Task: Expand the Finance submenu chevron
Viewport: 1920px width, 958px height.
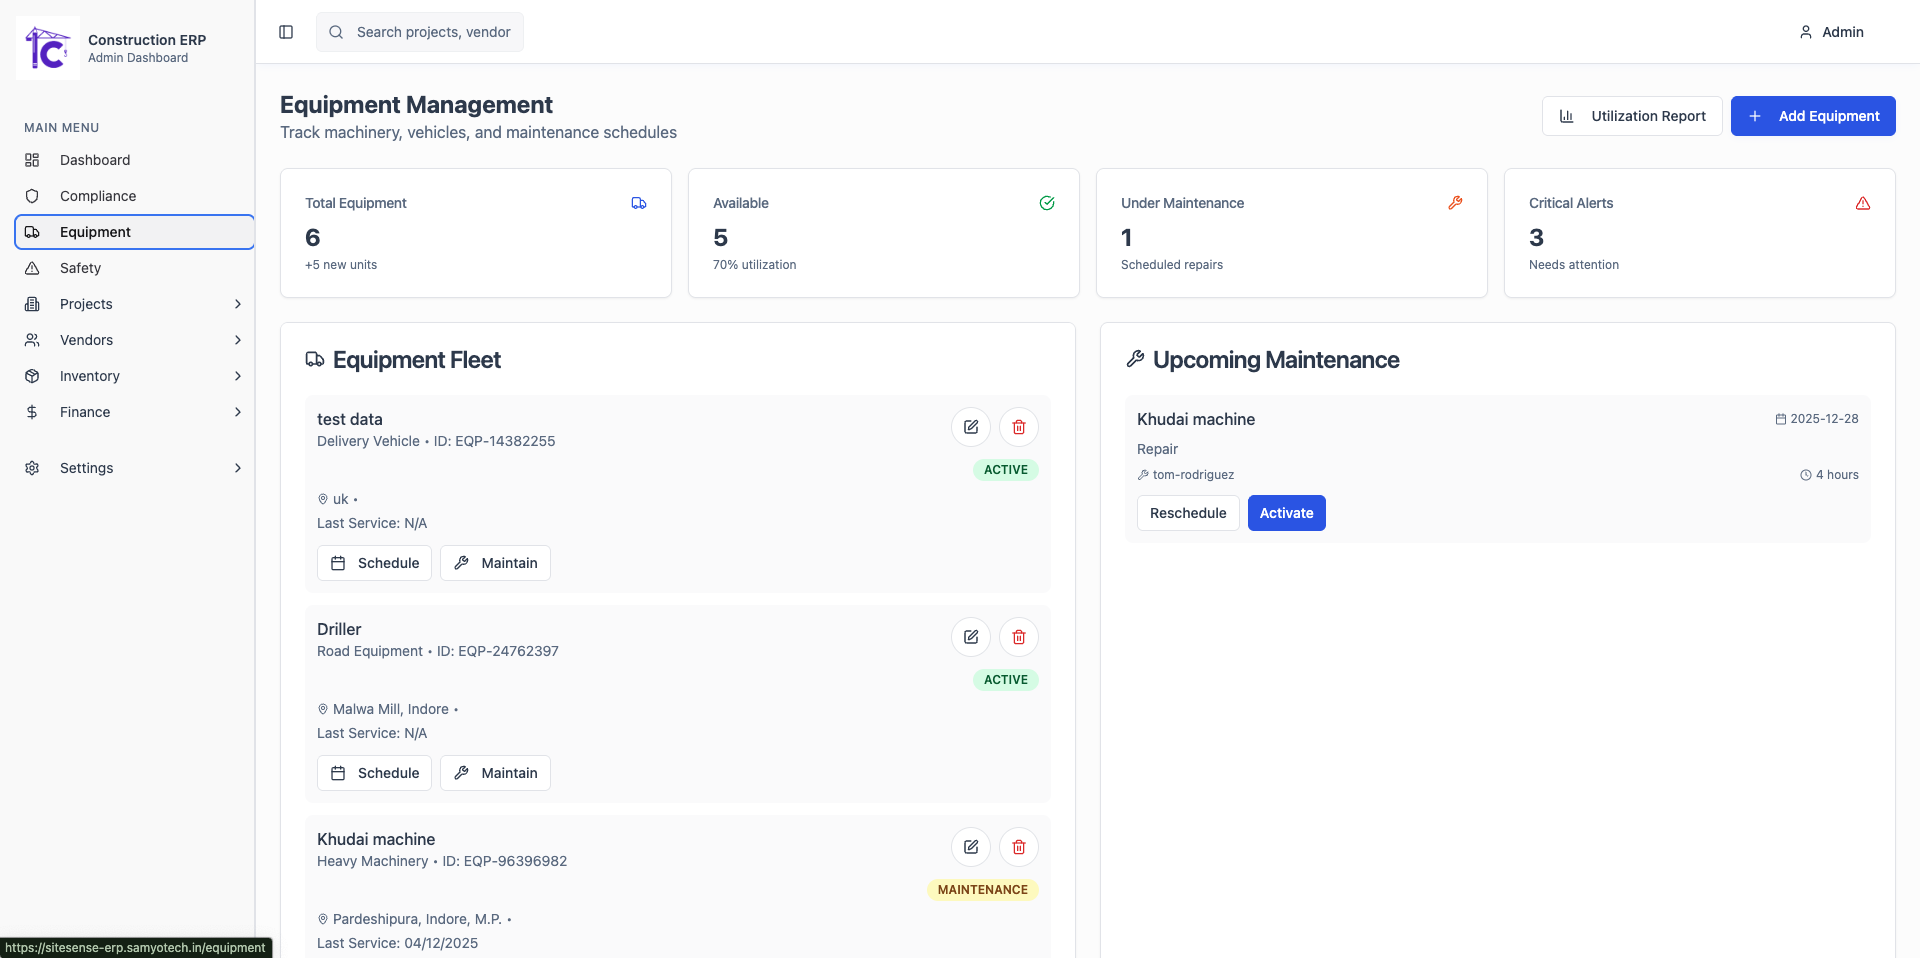Action: tap(238, 412)
